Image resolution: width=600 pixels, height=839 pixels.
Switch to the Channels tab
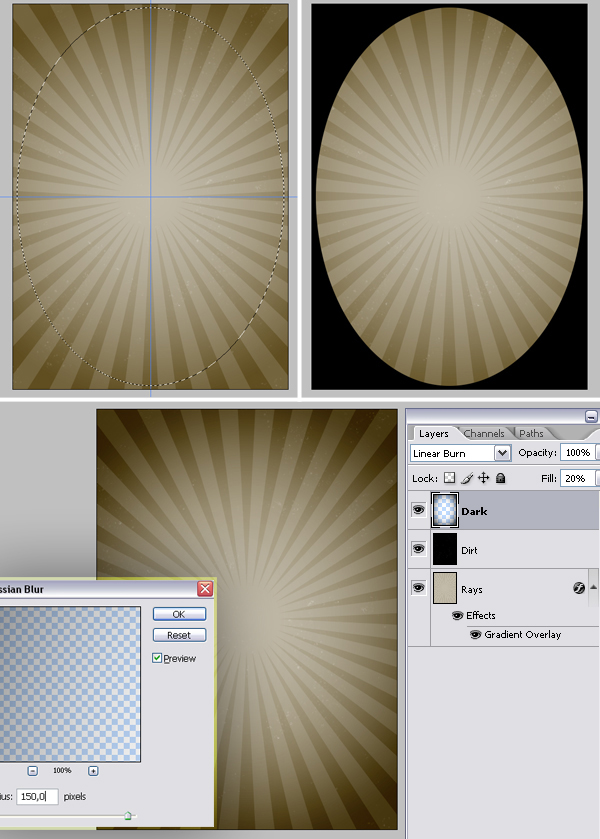pyautogui.click(x=484, y=434)
